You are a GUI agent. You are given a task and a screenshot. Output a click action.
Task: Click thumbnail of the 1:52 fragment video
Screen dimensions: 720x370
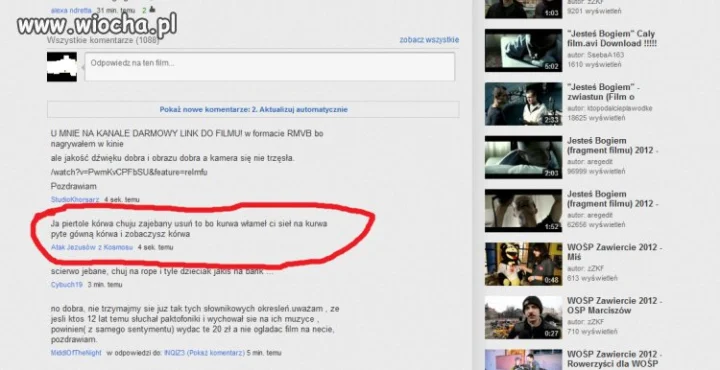point(523,211)
